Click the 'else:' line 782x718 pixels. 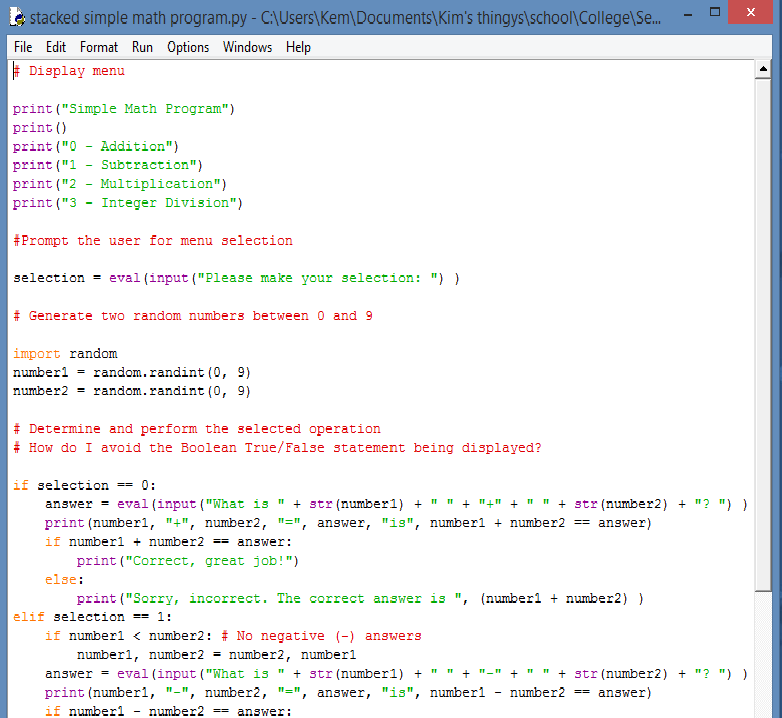coord(64,580)
